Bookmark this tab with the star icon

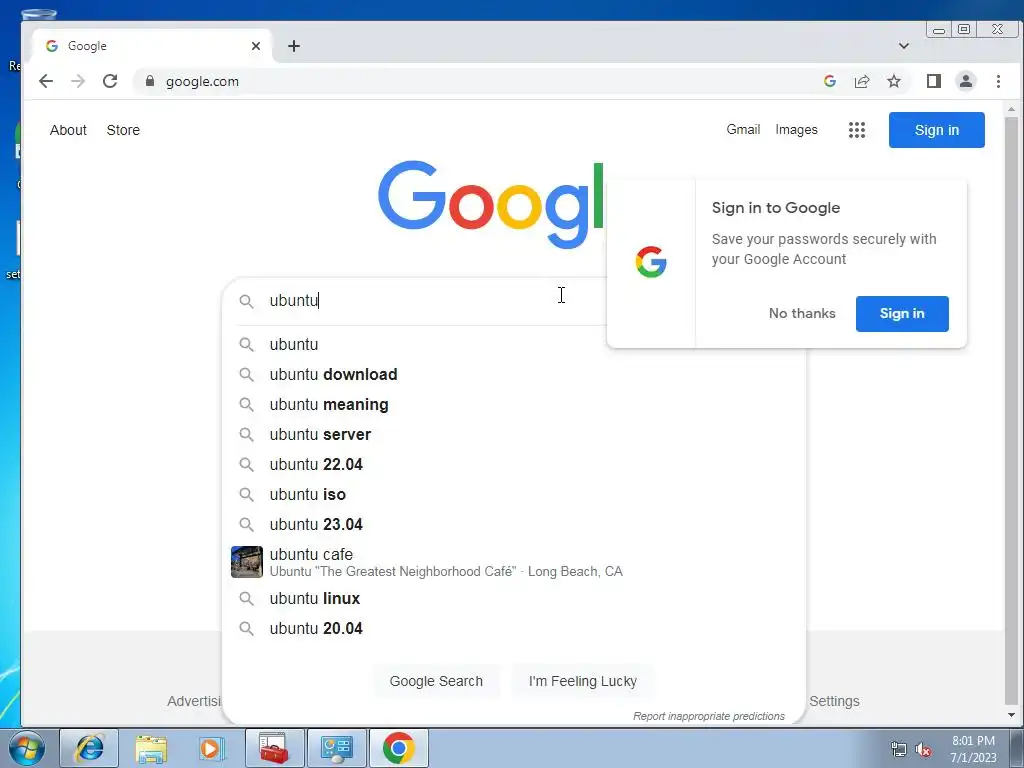tap(894, 81)
